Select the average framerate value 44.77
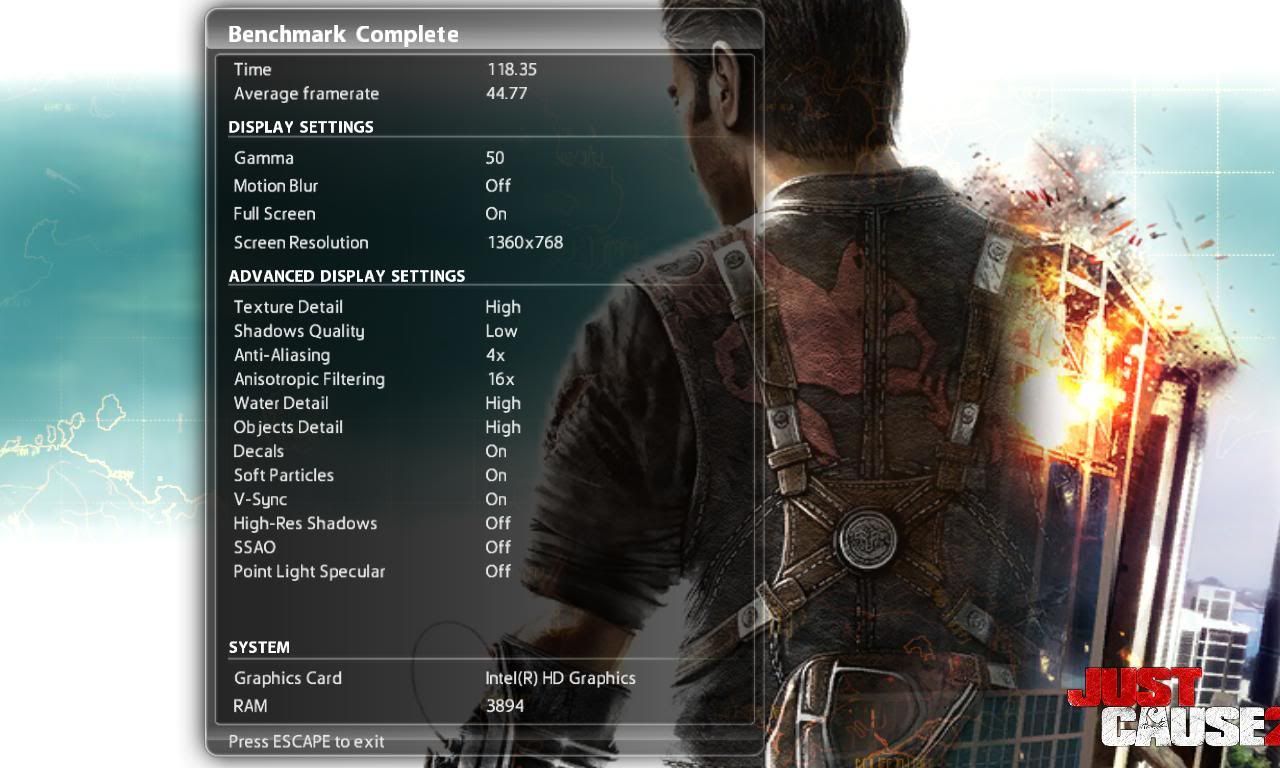 click(x=506, y=93)
